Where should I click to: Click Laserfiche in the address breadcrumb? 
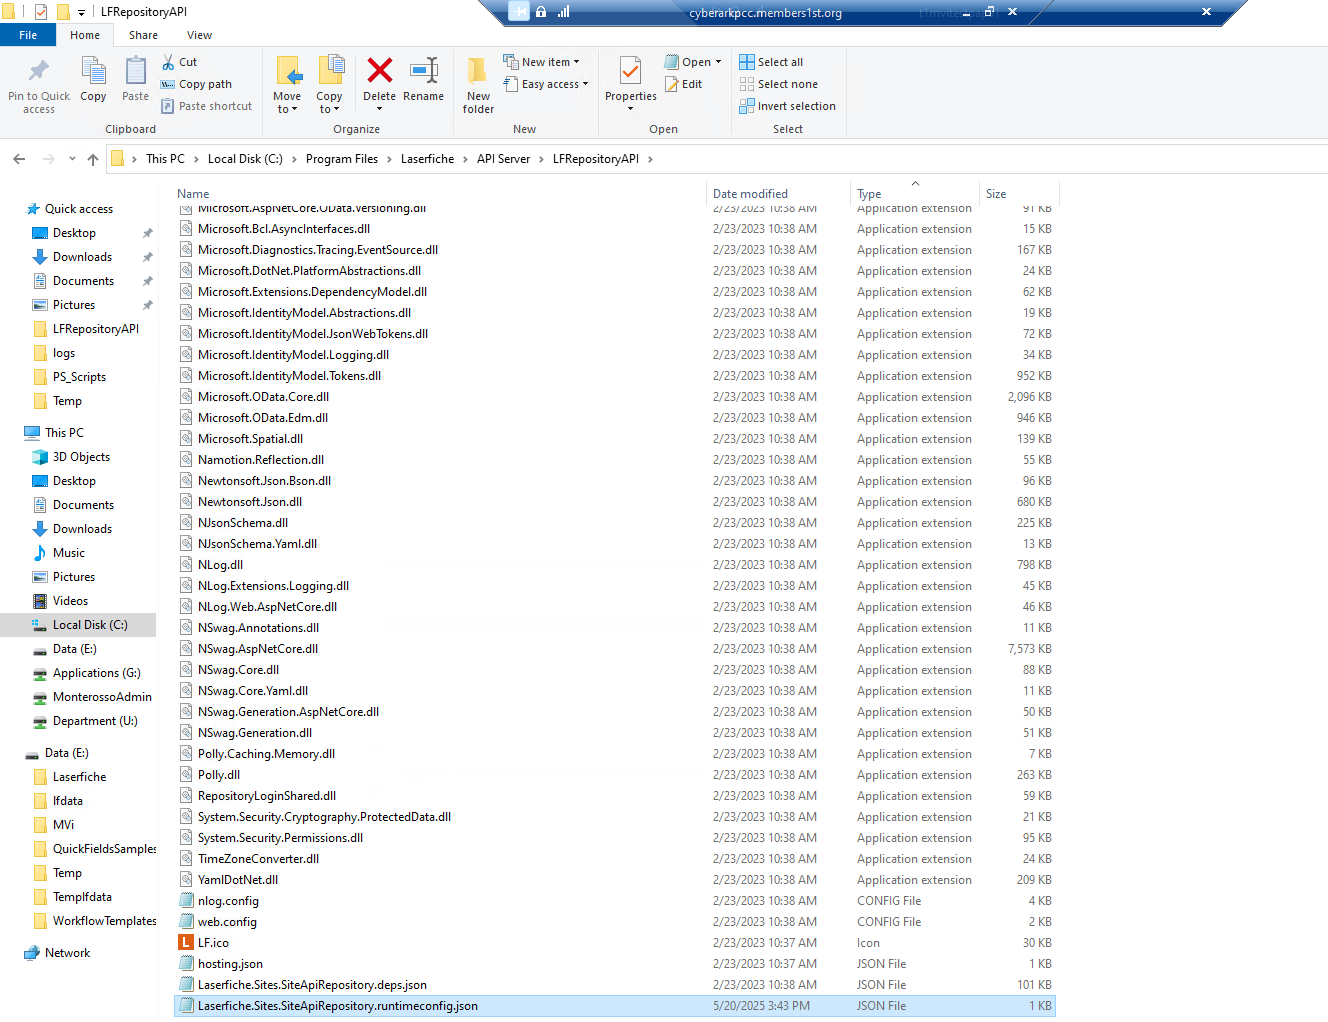click(427, 159)
